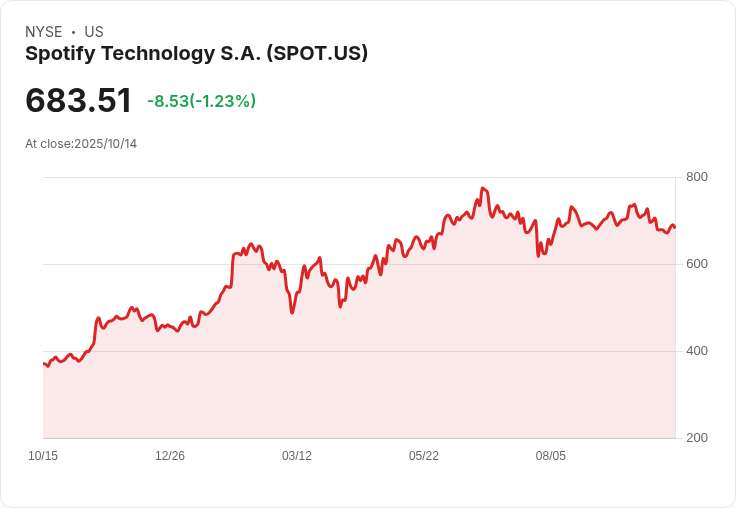Click the At close:2025/10/14 text
Image resolution: width=736 pixels, height=508 pixels.
click(81, 144)
